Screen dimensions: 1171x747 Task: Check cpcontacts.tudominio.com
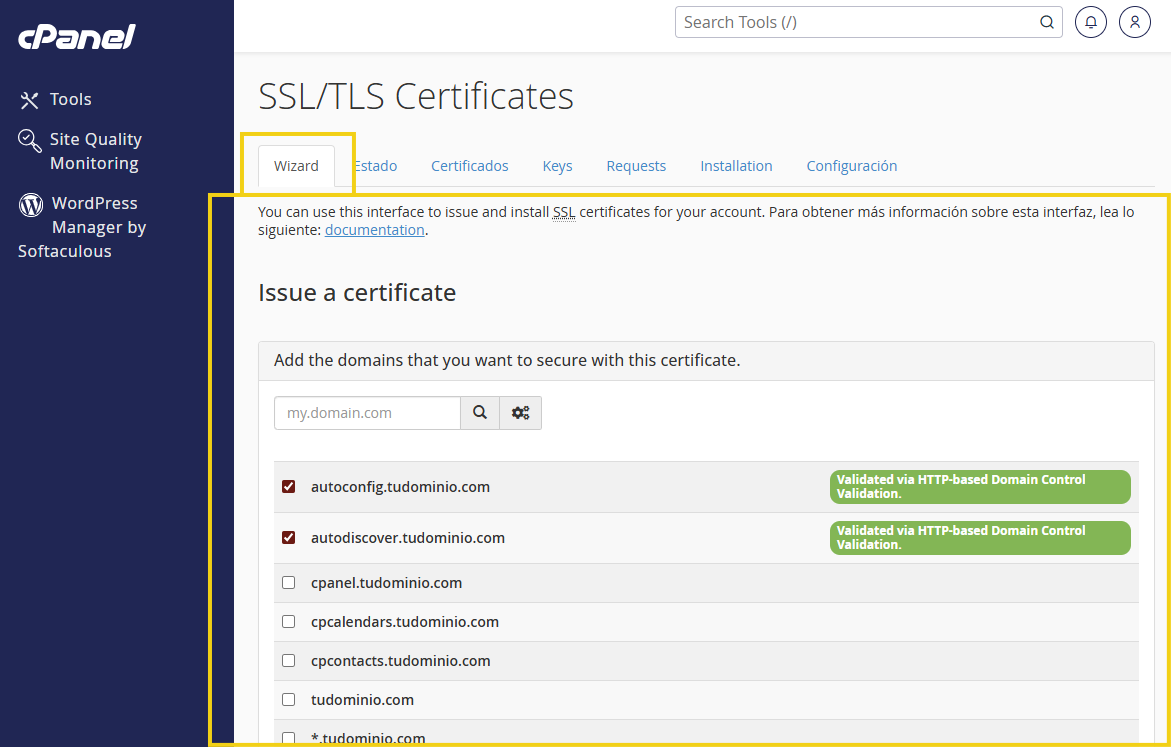pos(288,660)
